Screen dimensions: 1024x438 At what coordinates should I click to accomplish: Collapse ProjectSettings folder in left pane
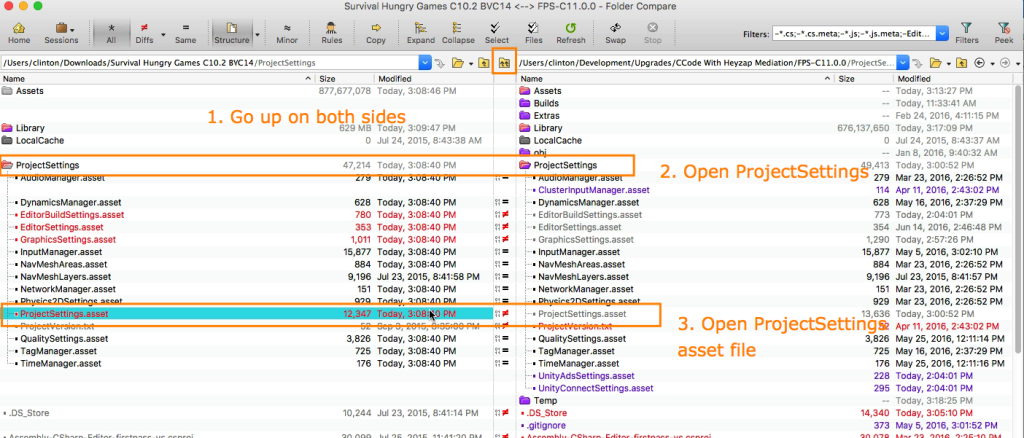[7, 165]
